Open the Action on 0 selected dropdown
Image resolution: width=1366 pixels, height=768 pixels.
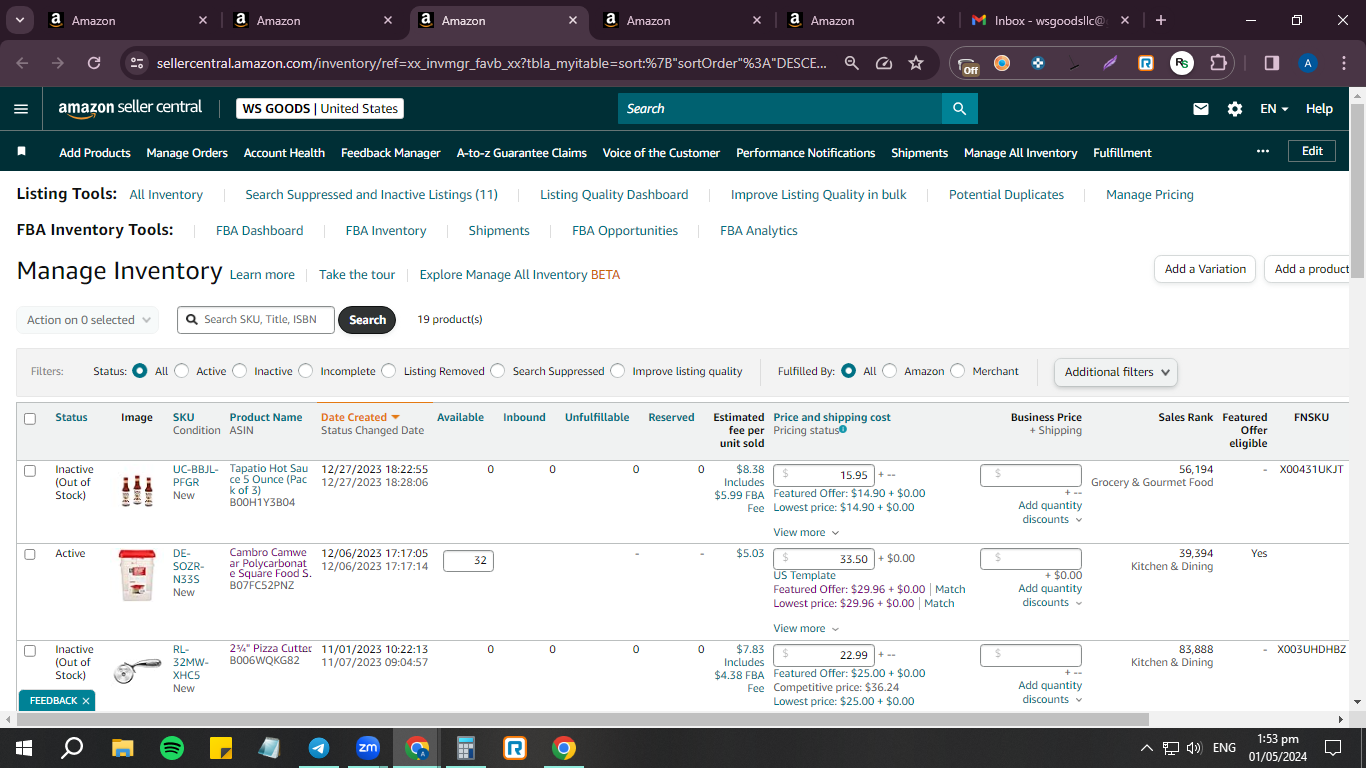[88, 320]
